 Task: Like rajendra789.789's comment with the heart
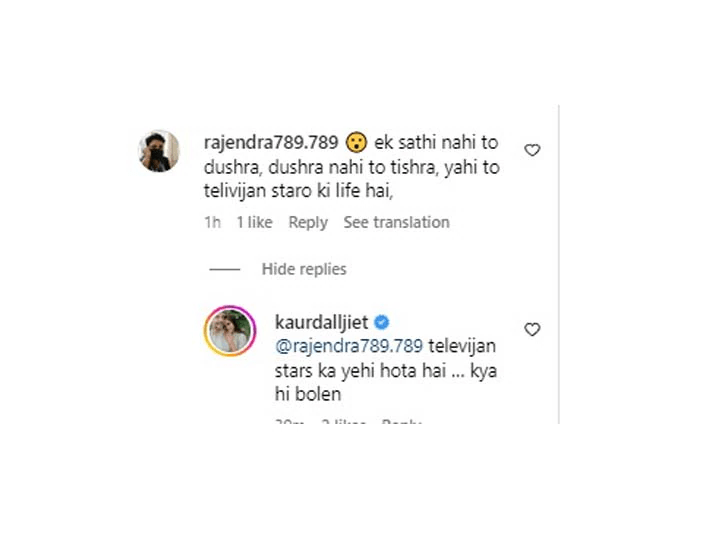(532, 150)
